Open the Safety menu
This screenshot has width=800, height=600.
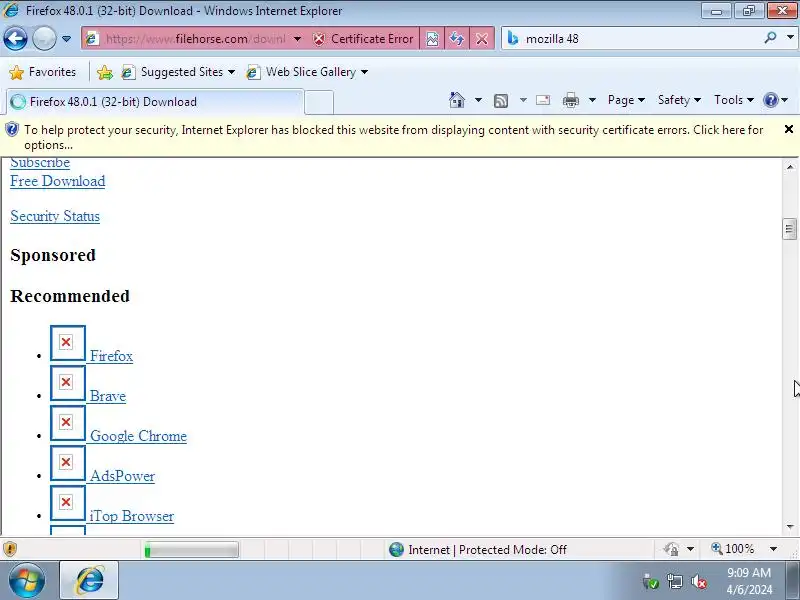[679, 100]
